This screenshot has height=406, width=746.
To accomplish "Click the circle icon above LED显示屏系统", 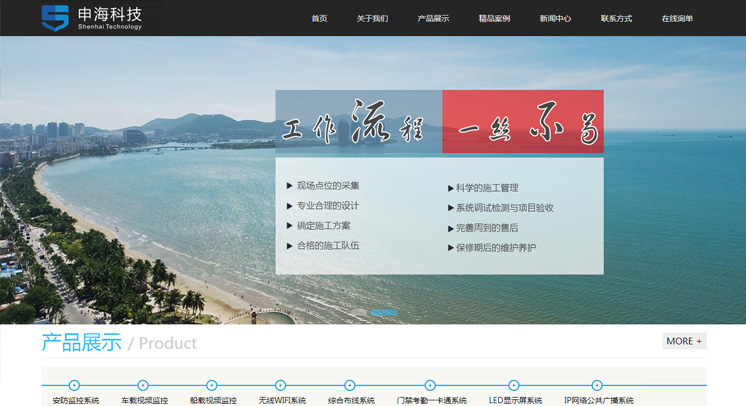I will [514, 385].
